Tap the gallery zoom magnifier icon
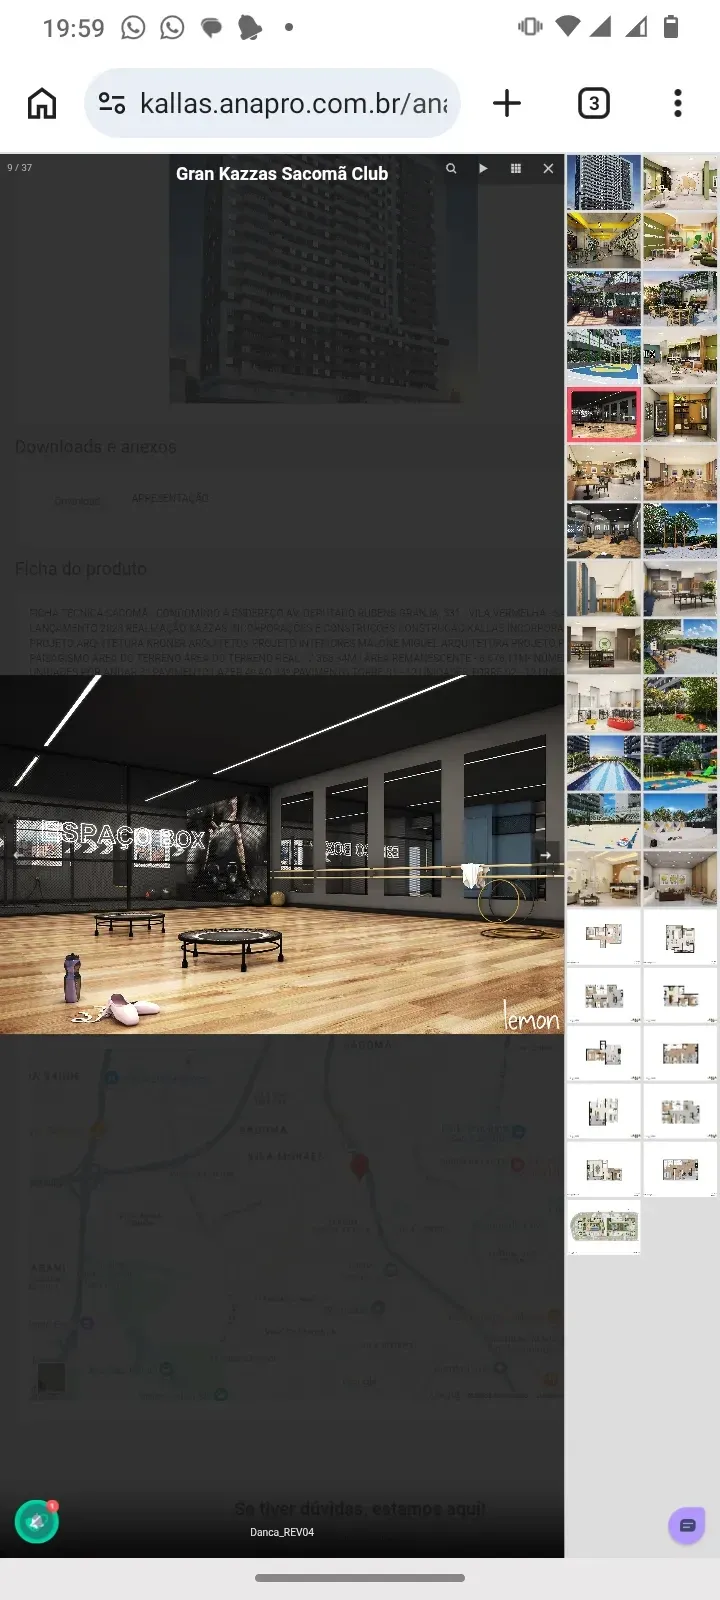 451,169
